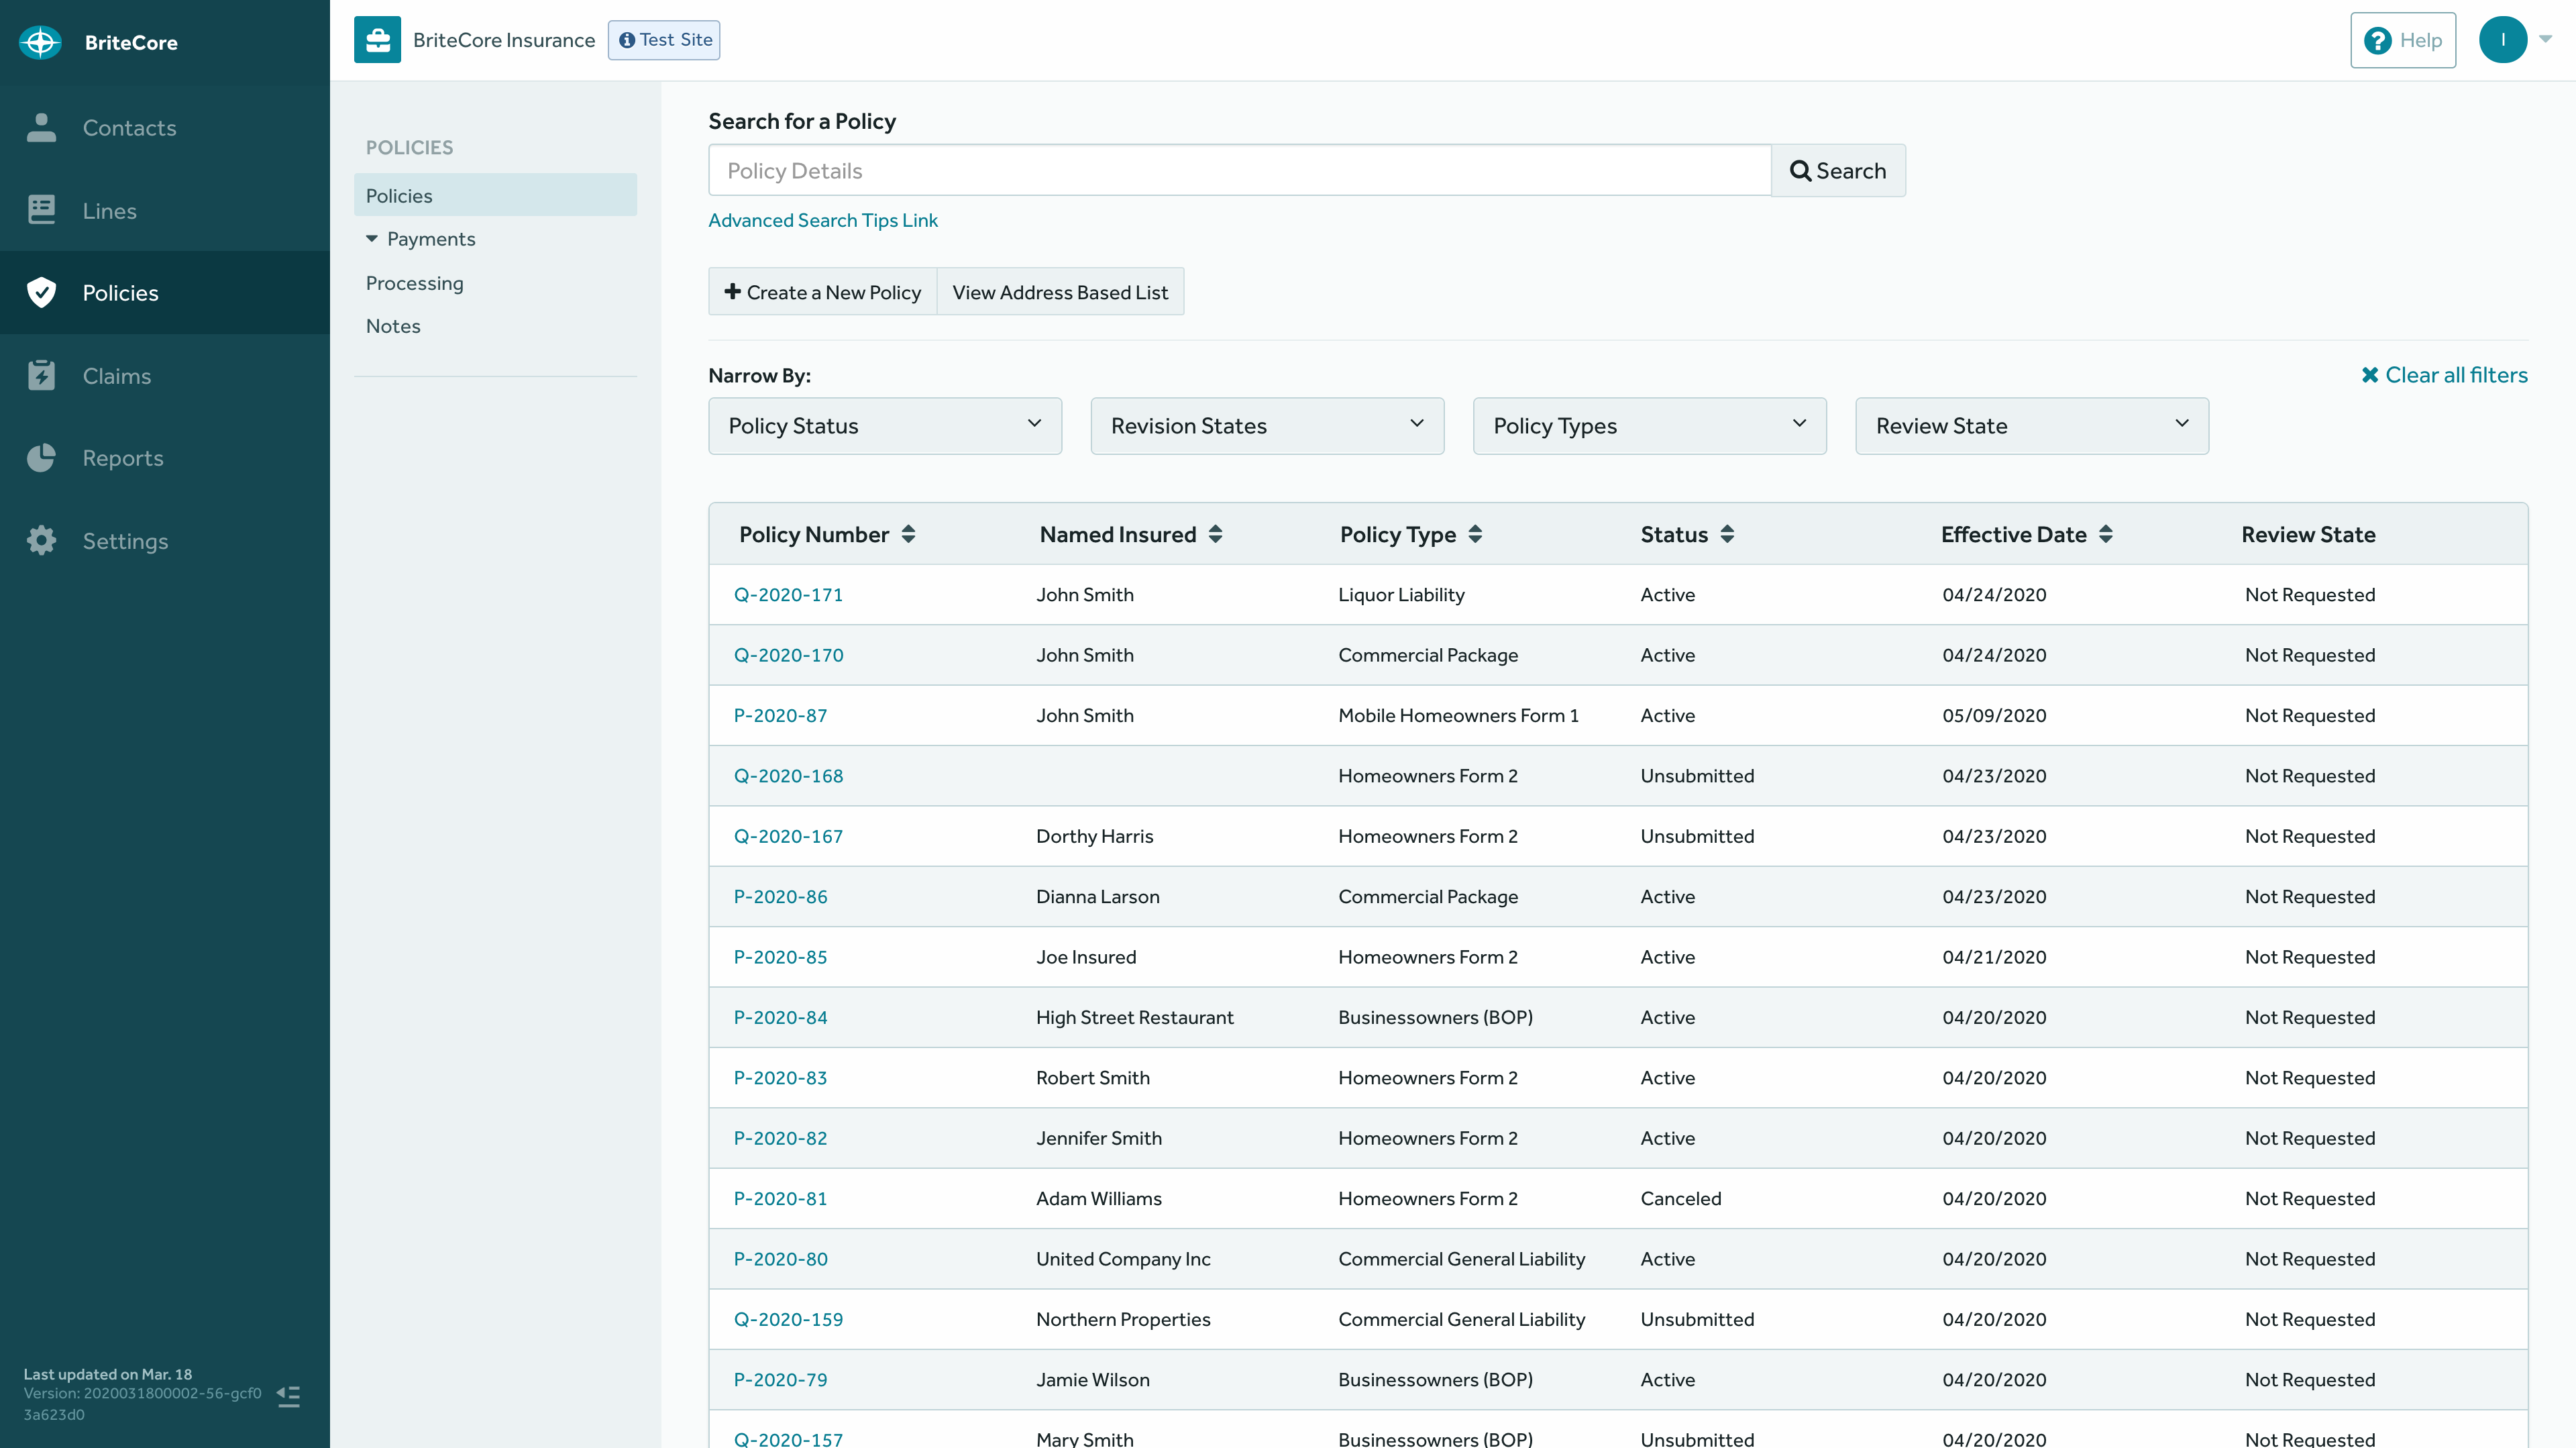Toggle sorting on Named Insured column

(x=1216, y=533)
